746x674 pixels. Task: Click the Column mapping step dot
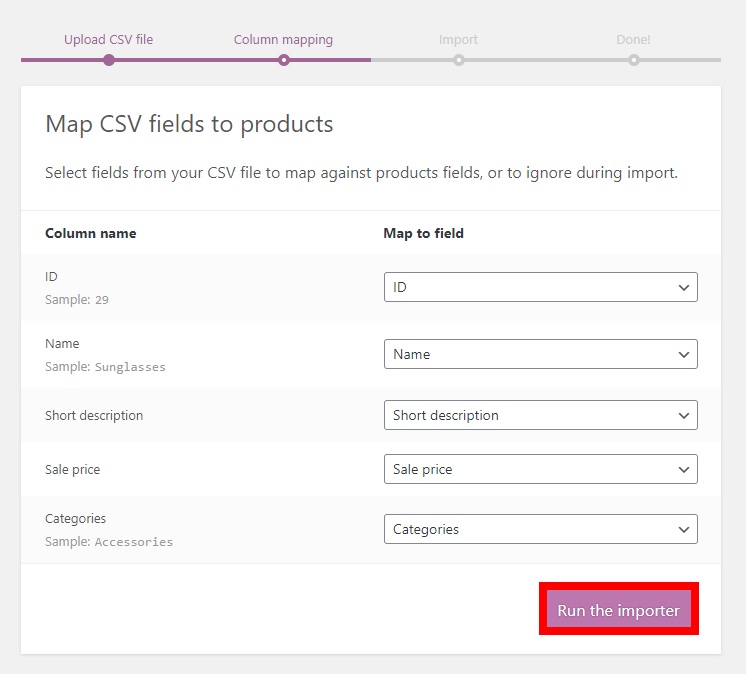[284, 60]
